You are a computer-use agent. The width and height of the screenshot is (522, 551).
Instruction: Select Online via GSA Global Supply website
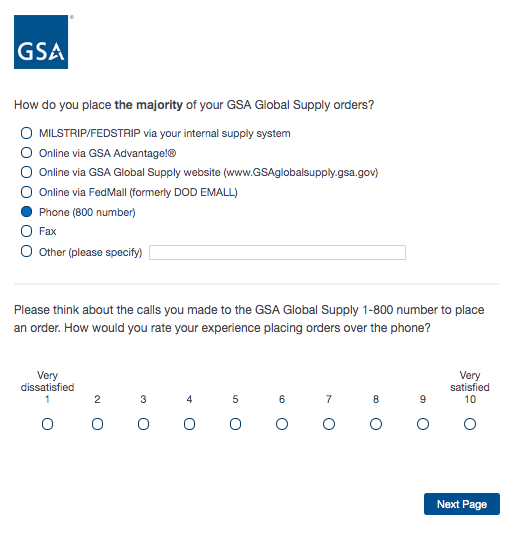point(26,172)
